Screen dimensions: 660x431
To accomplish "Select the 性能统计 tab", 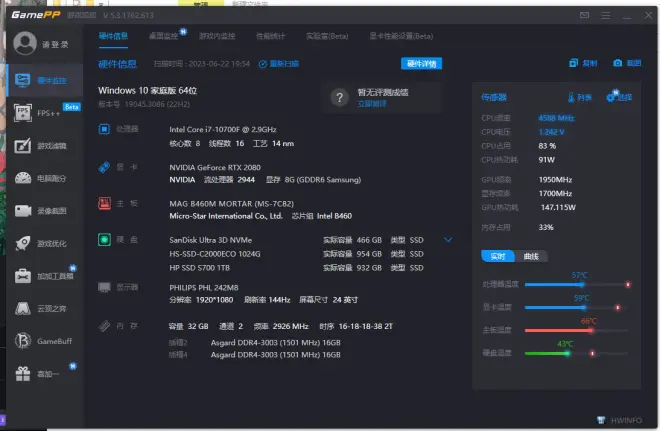I will pos(271,36).
